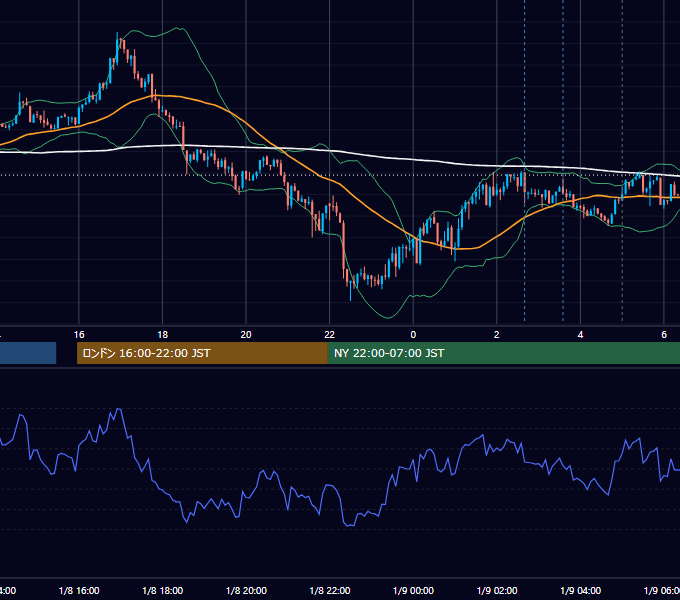
Task: Click the NY 22:00-07:00 JST session bar
Action: [x=503, y=353]
